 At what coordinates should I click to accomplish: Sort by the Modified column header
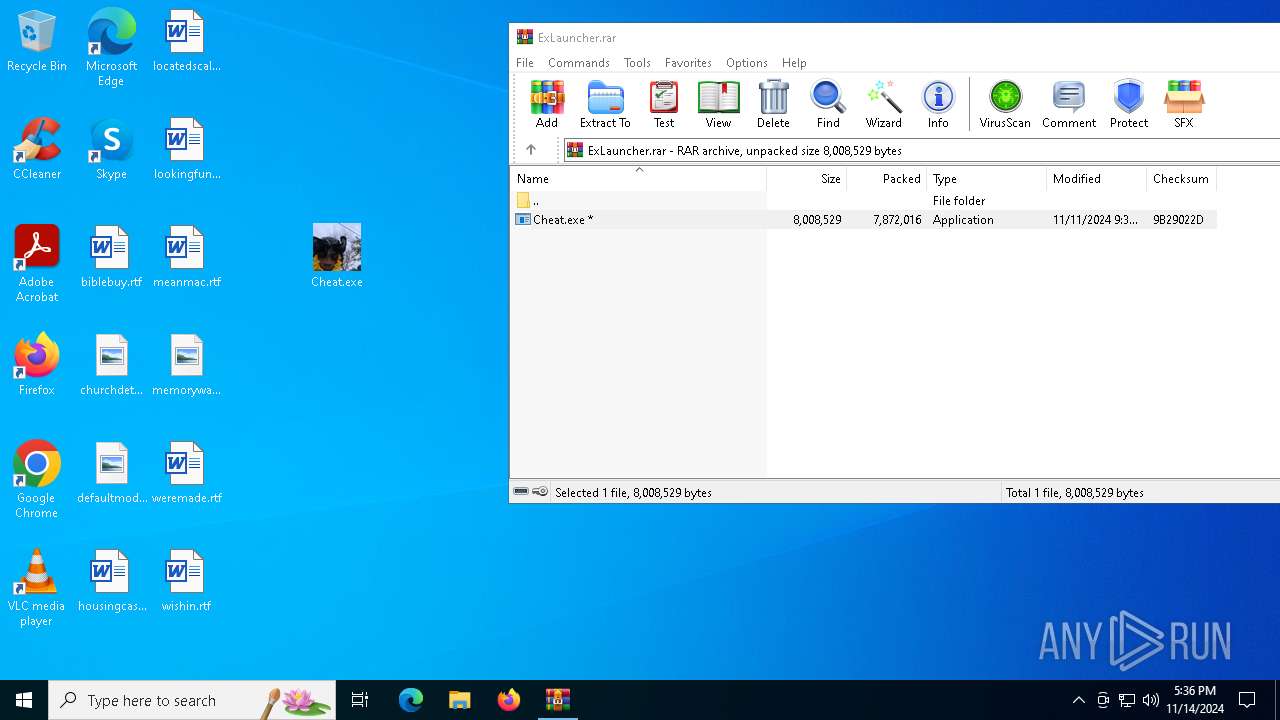click(x=1097, y=179)
